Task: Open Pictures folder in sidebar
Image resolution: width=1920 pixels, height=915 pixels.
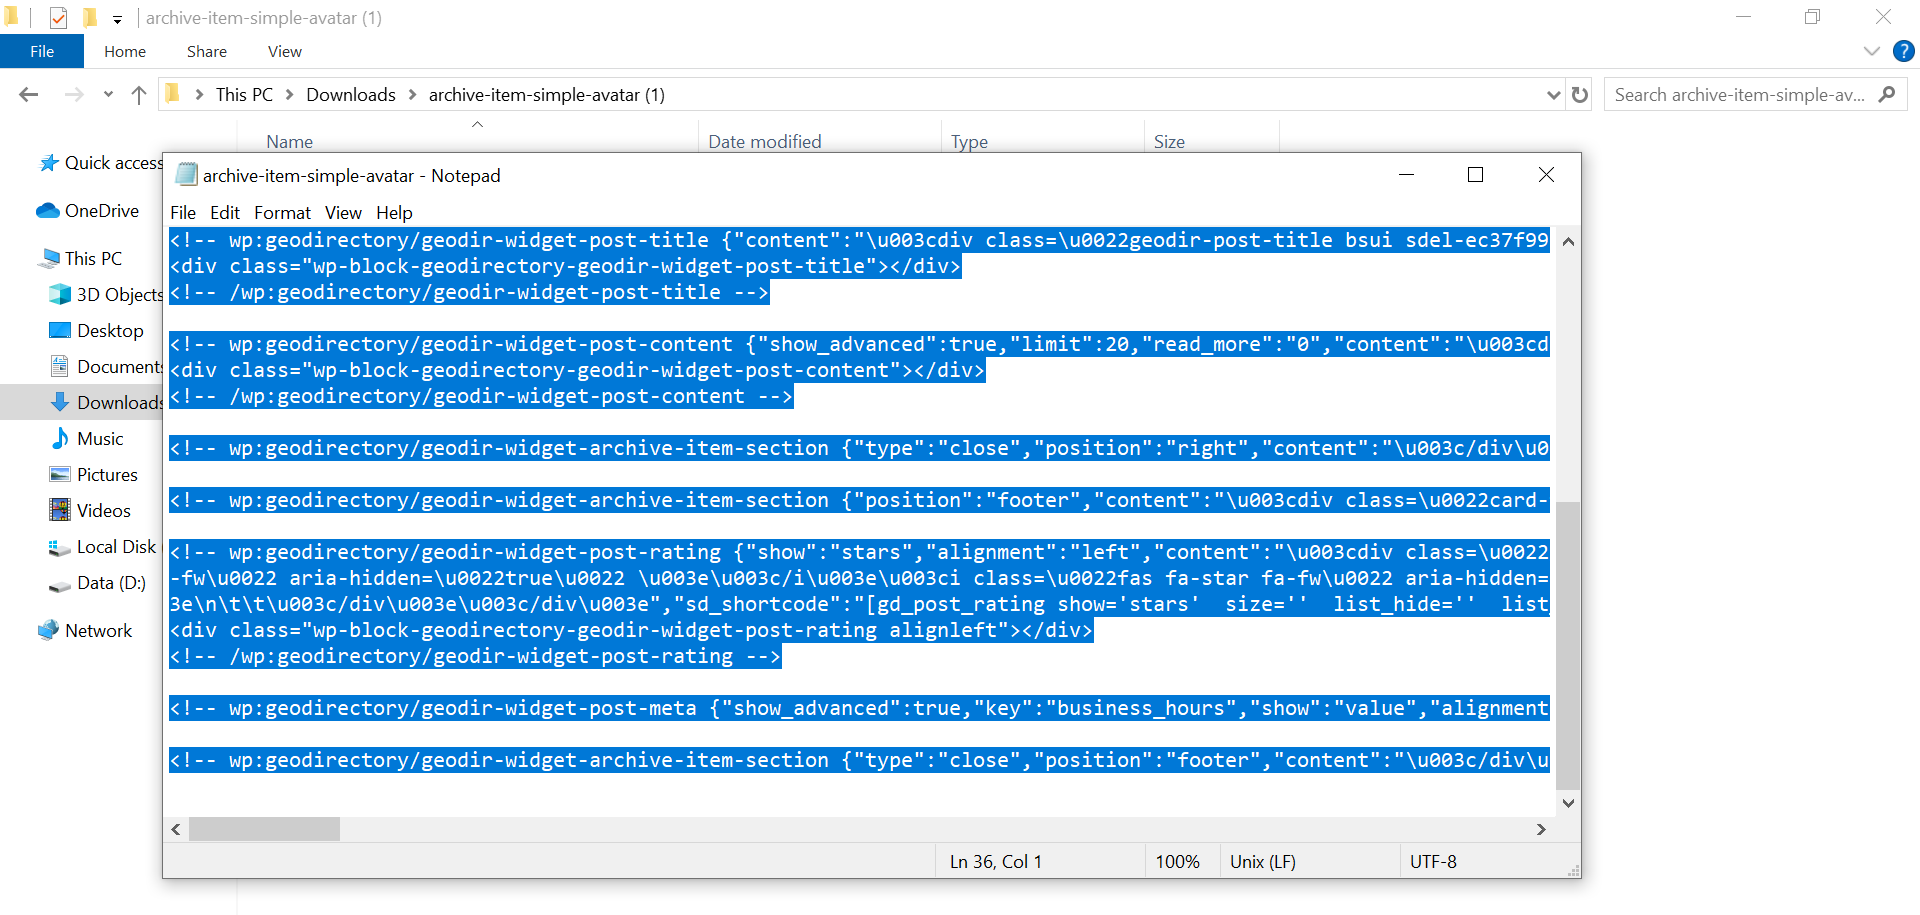Action: [x=94, y=475]
